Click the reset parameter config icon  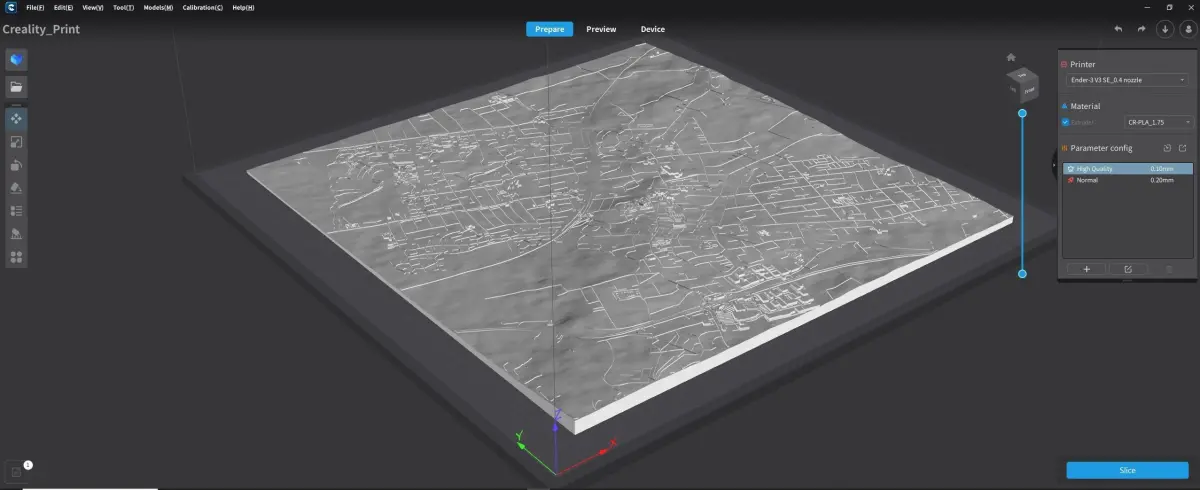point(1166,148)
